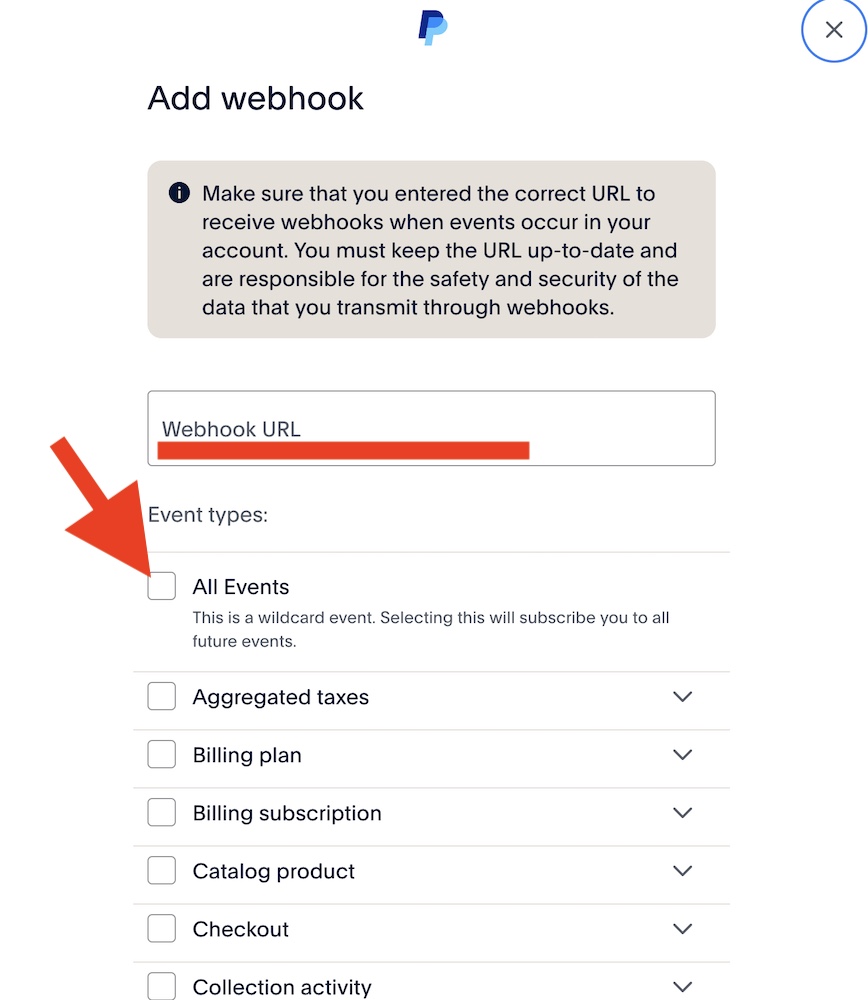Click the Checkout event type label
This screenshot has width=868, height=1000.
(x=241, y=929)
